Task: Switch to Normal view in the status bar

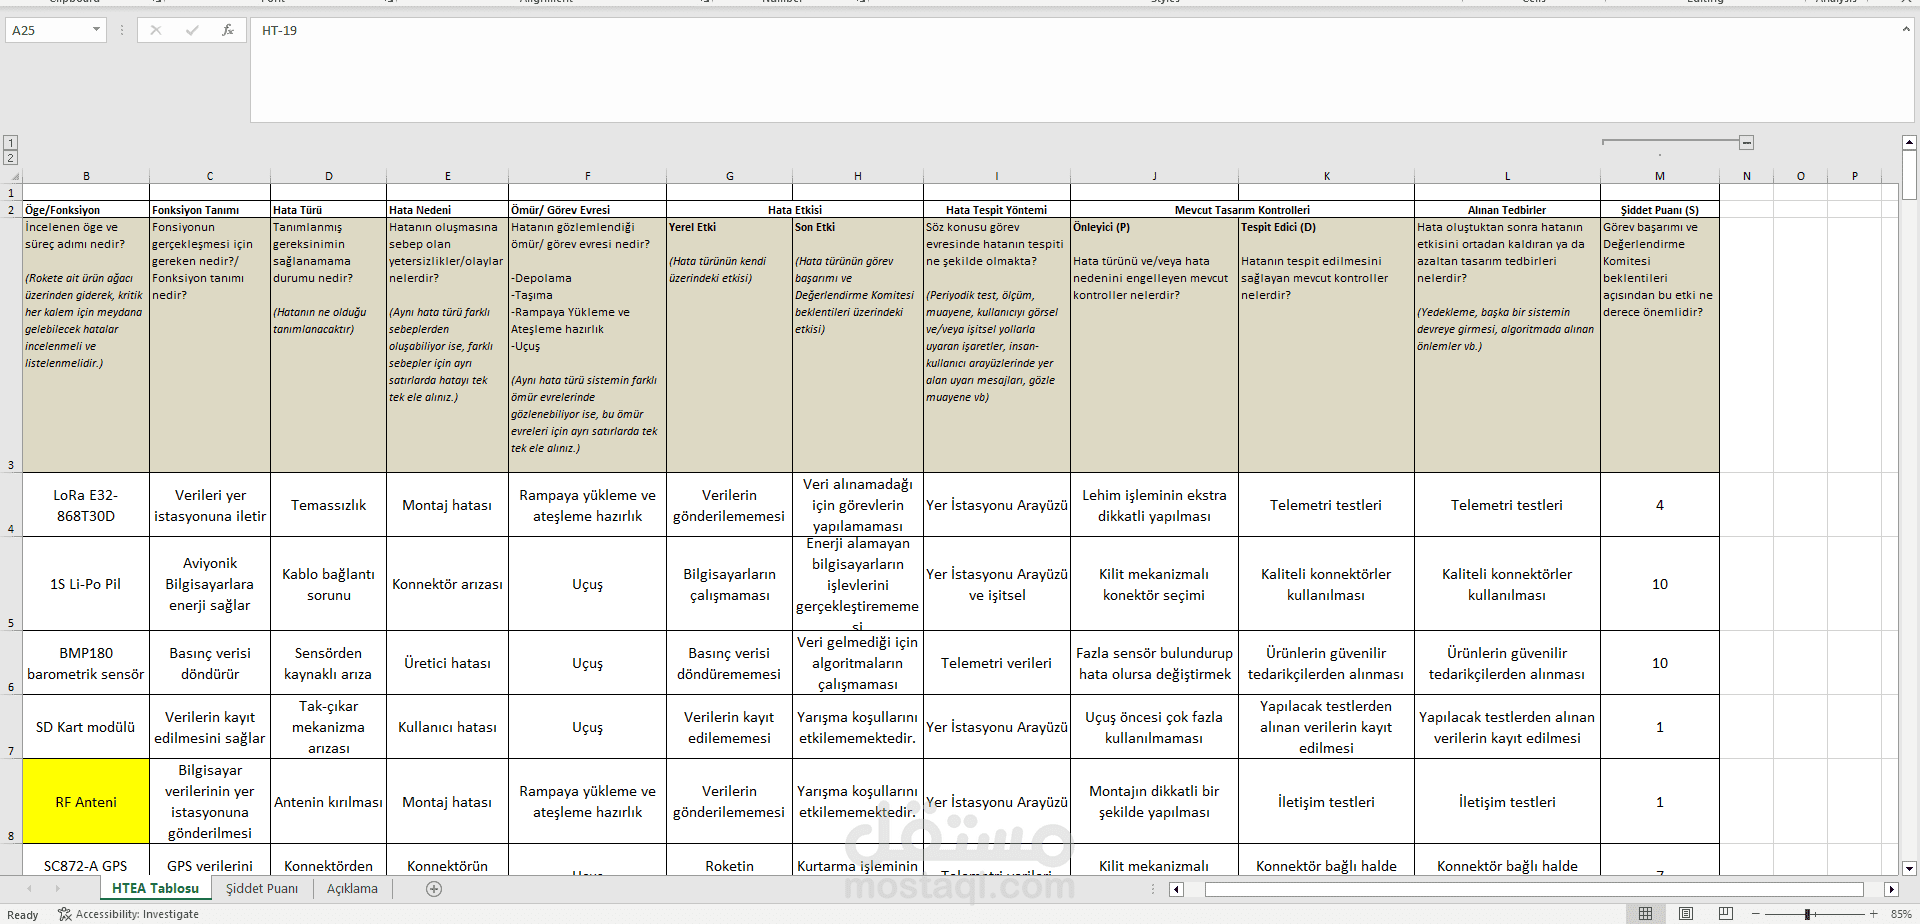Action: coord(1645,914)
